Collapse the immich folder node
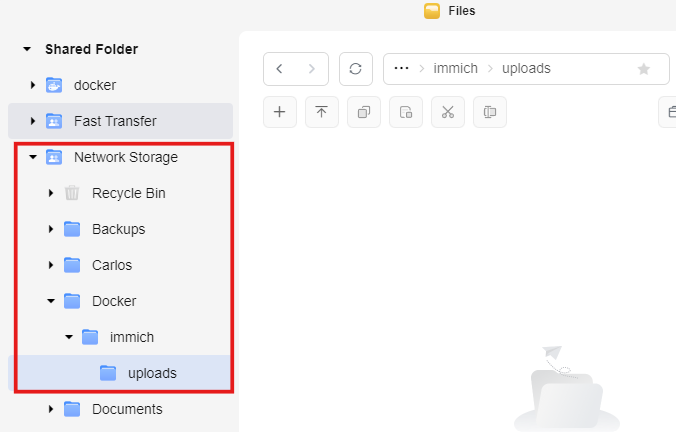676x432 pixels. tap(69, 337)
